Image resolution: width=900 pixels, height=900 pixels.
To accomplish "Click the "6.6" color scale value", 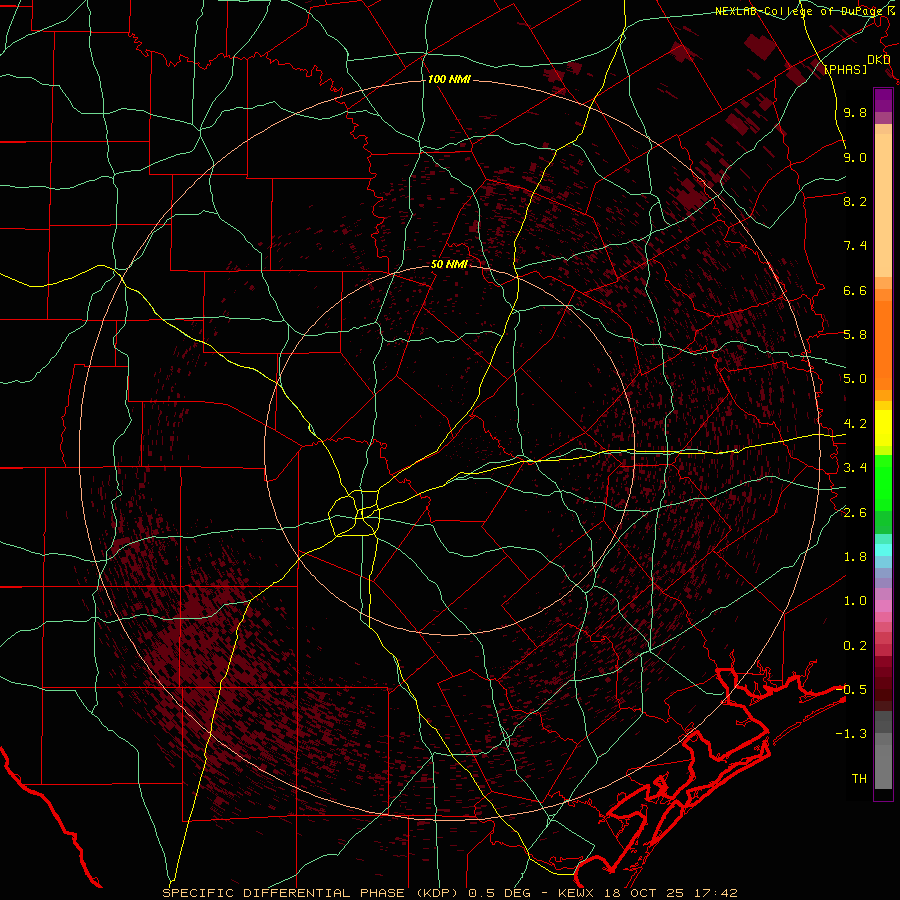I will [x=855, y=290].
